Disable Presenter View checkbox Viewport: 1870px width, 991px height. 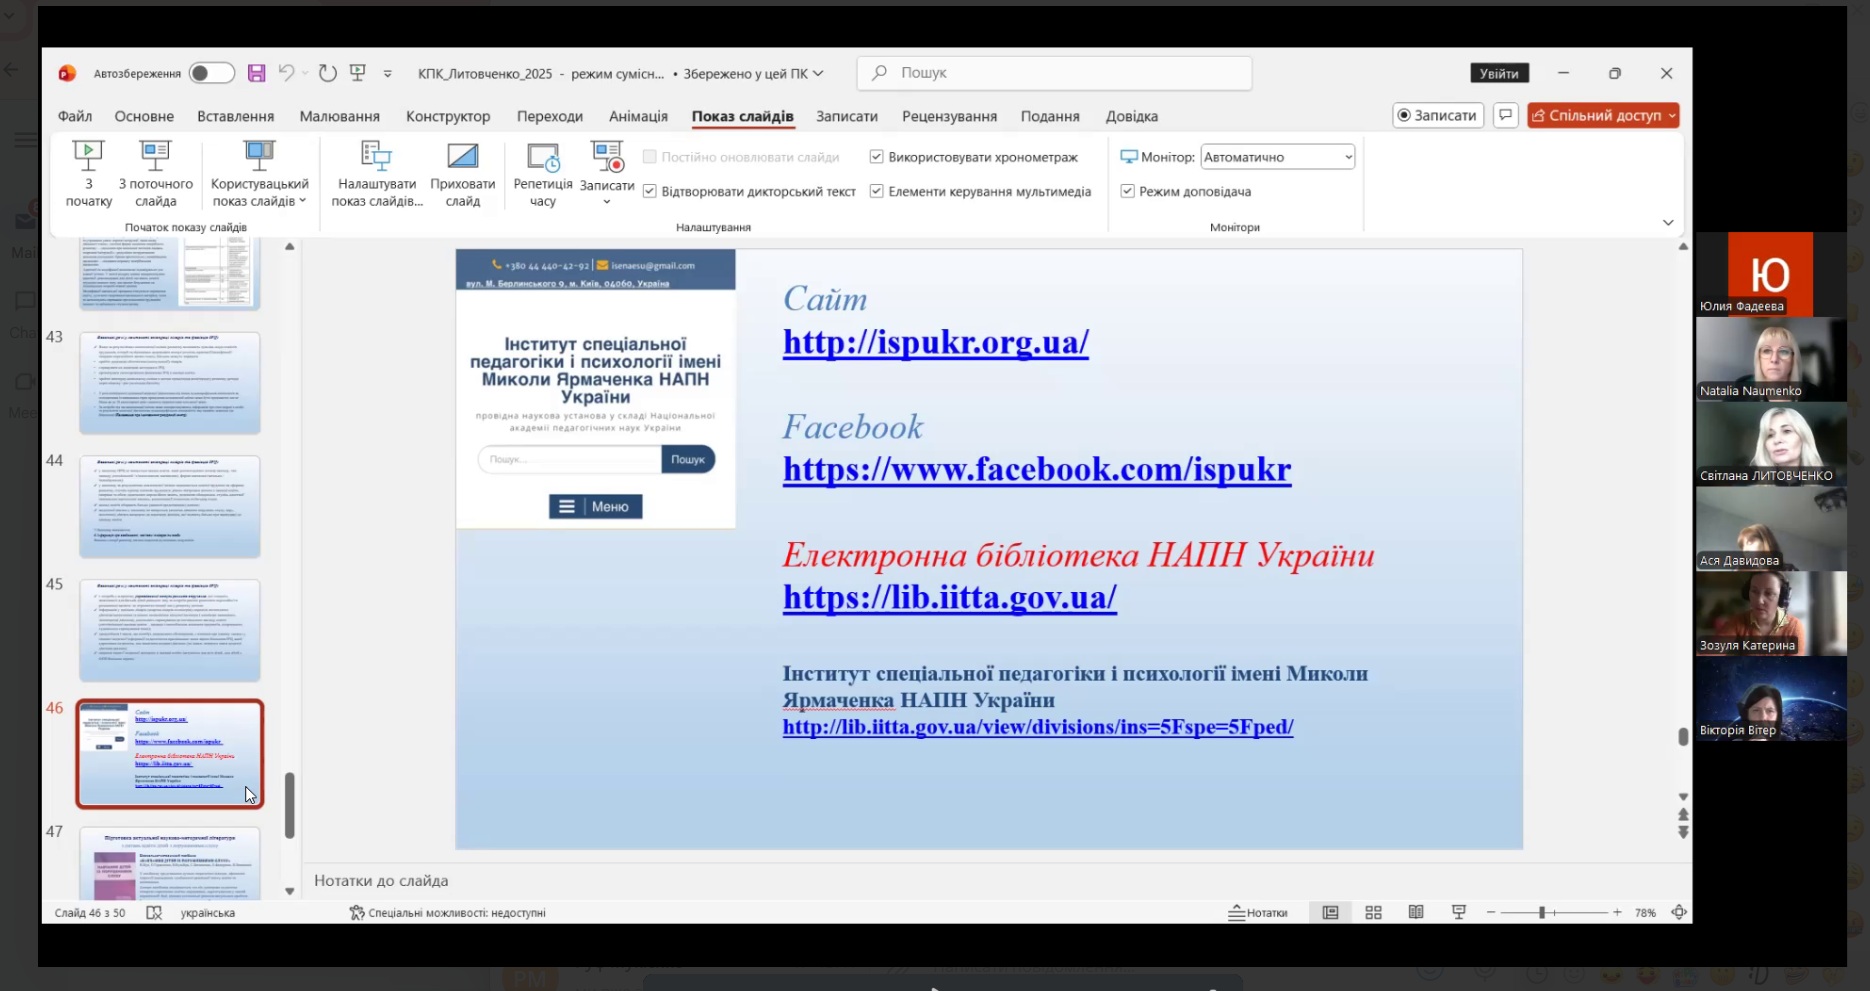pos(1127,191)
